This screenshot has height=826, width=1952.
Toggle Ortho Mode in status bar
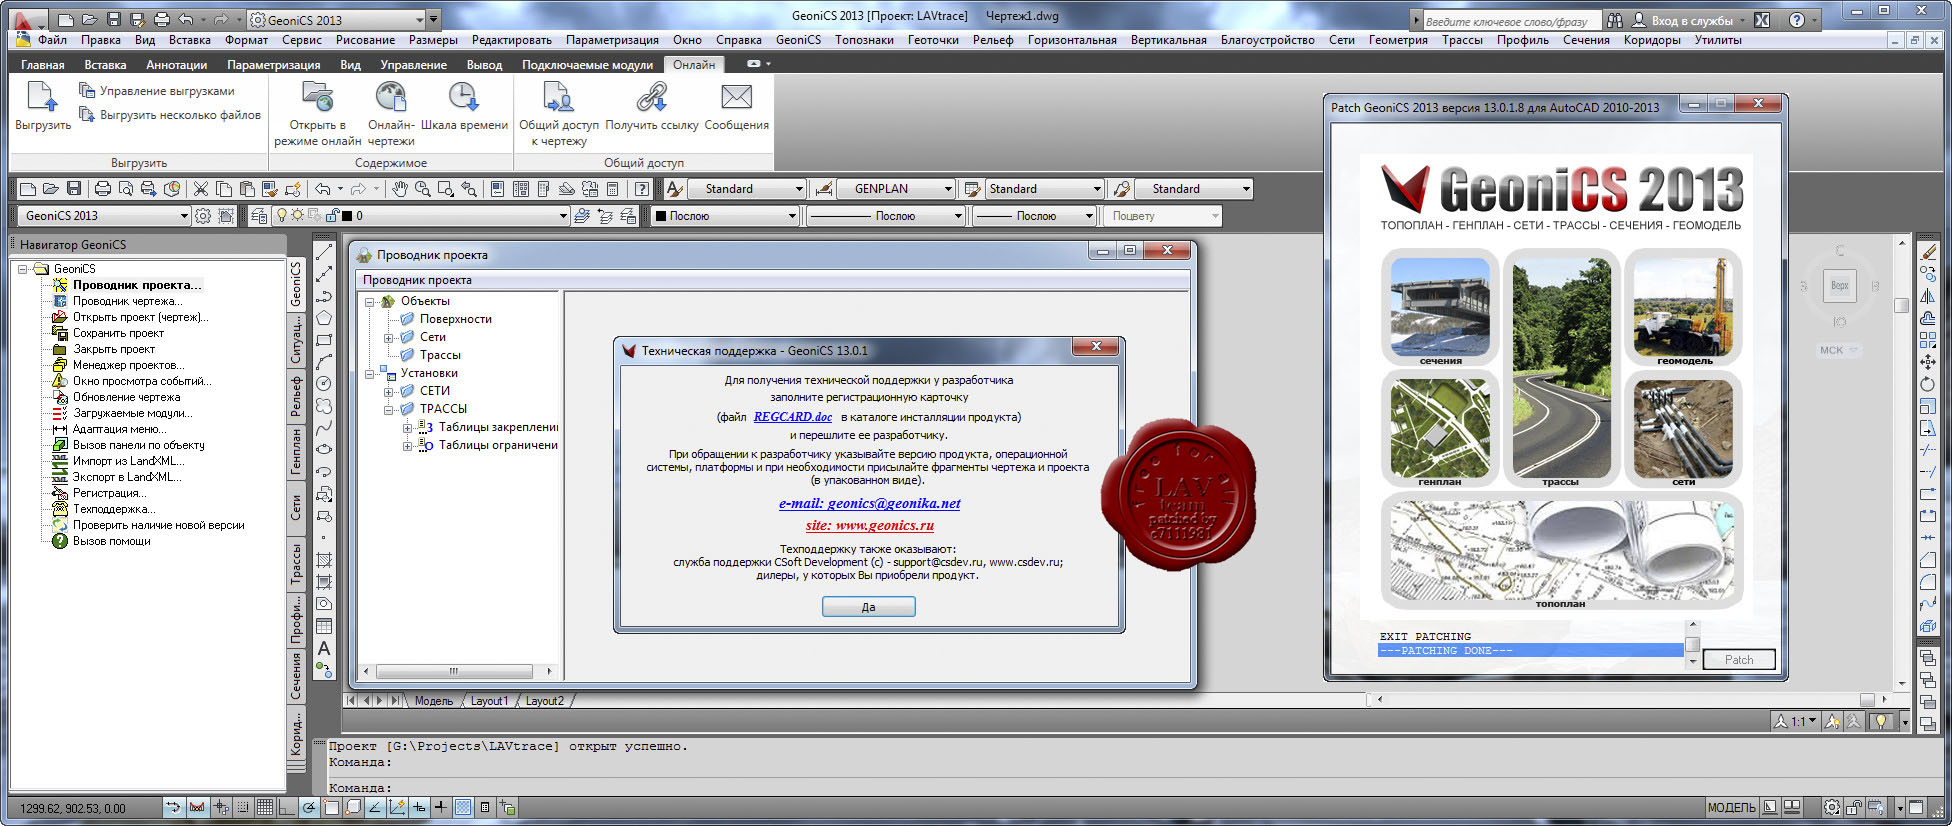[x=286, y=807]
